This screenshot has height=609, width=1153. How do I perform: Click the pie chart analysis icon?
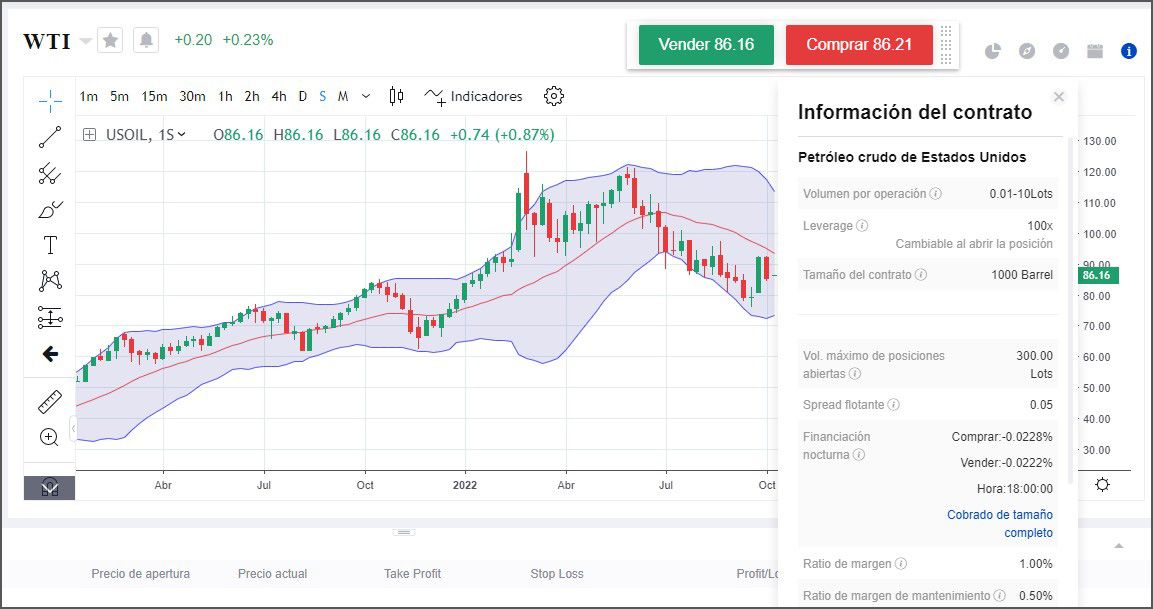click(992, 50)
